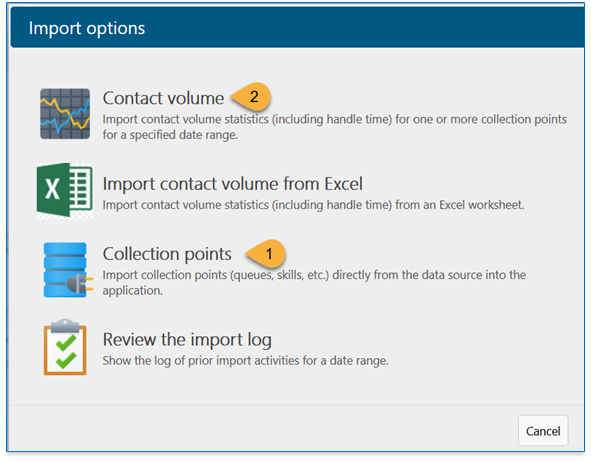Click the Import options dialog title
The width and height of the screenshot is (591, 462).
point(87,28)
